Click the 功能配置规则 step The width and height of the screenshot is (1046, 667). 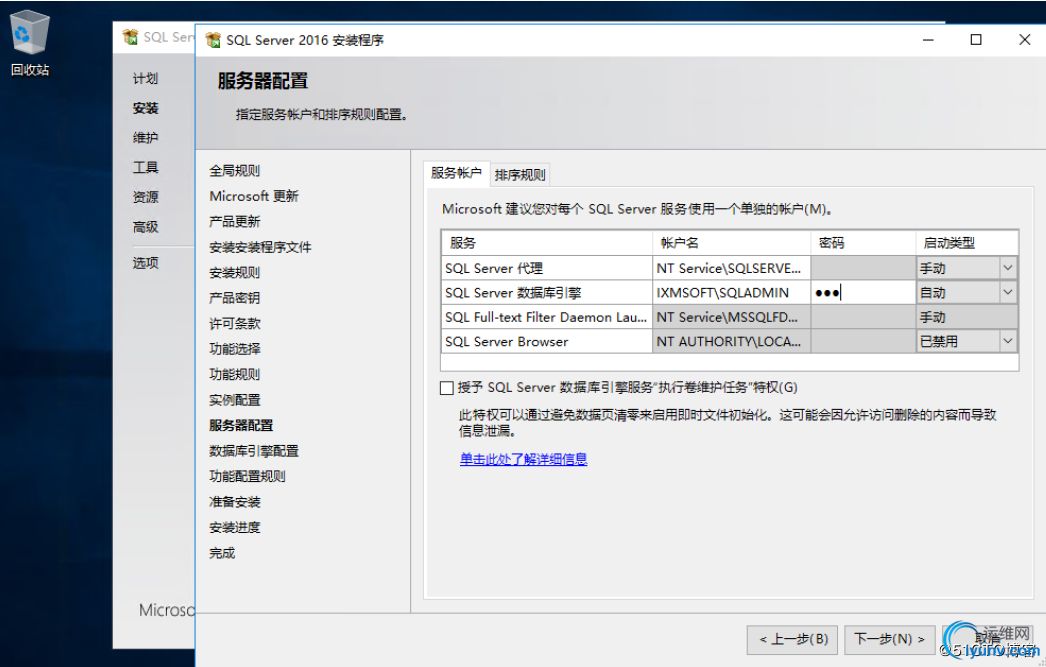pos(247,476)
